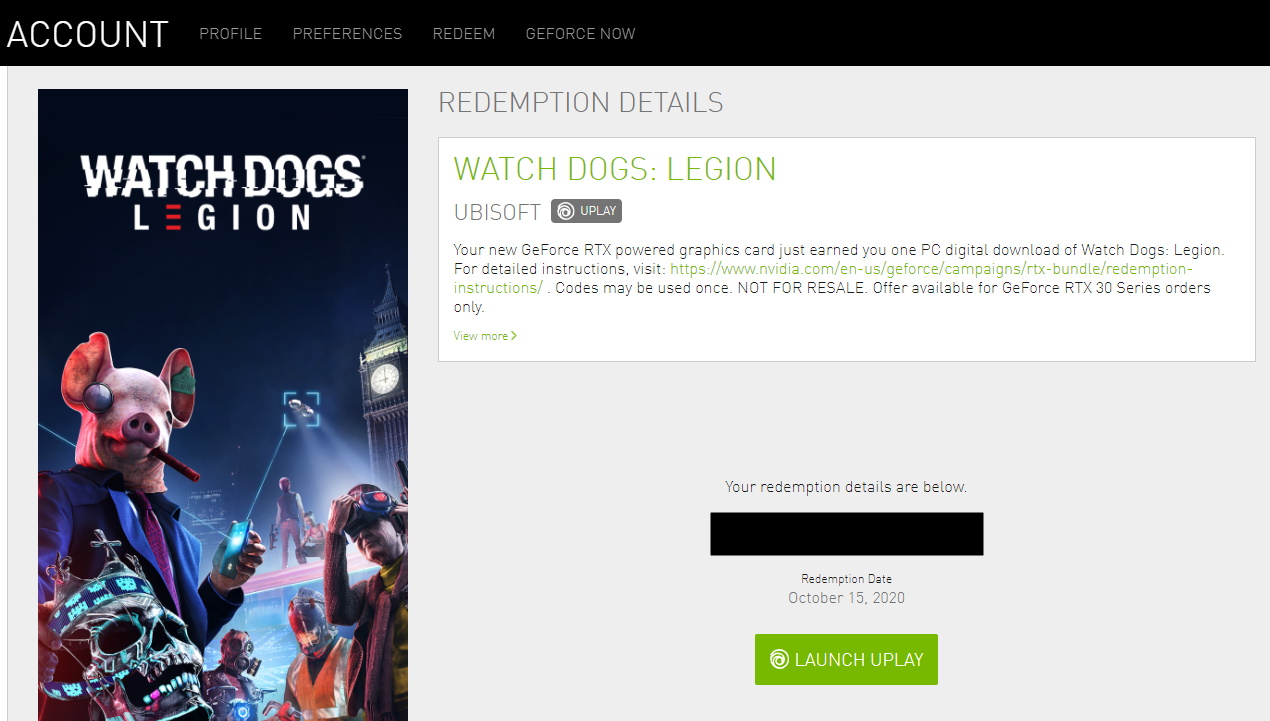Click the Watch Dogs Legion logo on poster
This screenshot has height=721, width=1270.
click(222, 192)
